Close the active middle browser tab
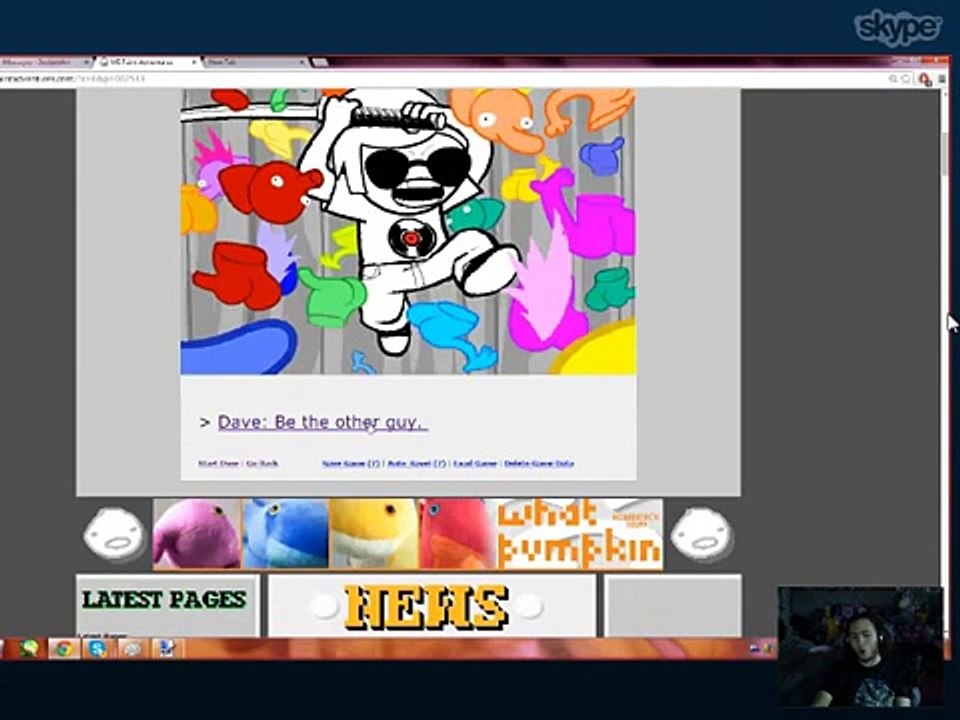Image resolution: width=960 pixels, height=720 pixels. point(195,62)
